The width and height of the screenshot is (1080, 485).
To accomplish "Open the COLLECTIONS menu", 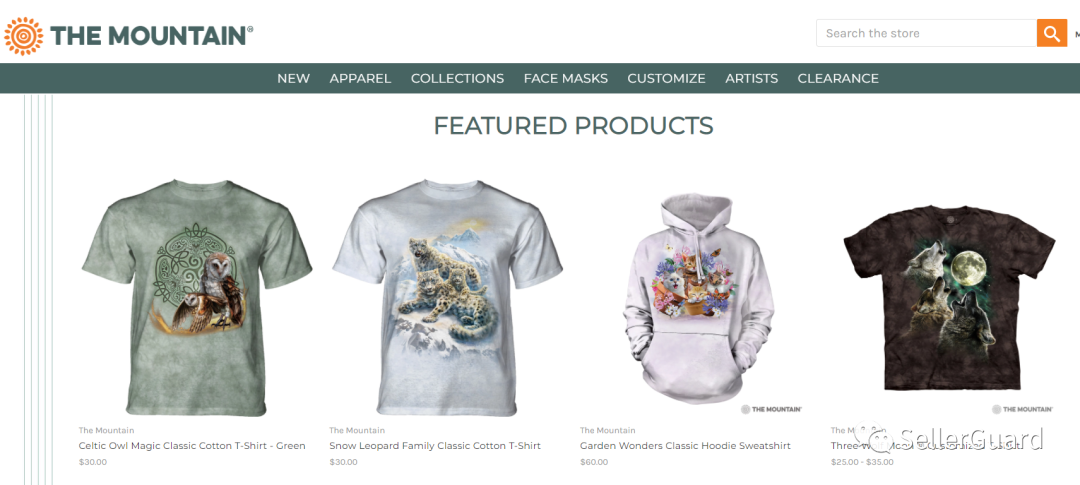I will 457,79.
